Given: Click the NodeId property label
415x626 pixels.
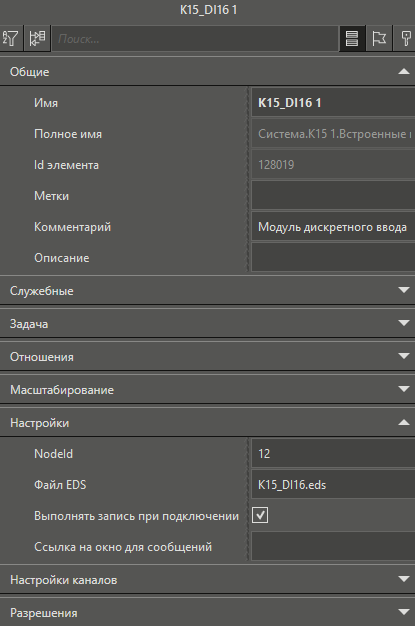Looking at the screenshot, I should (54, 454).
